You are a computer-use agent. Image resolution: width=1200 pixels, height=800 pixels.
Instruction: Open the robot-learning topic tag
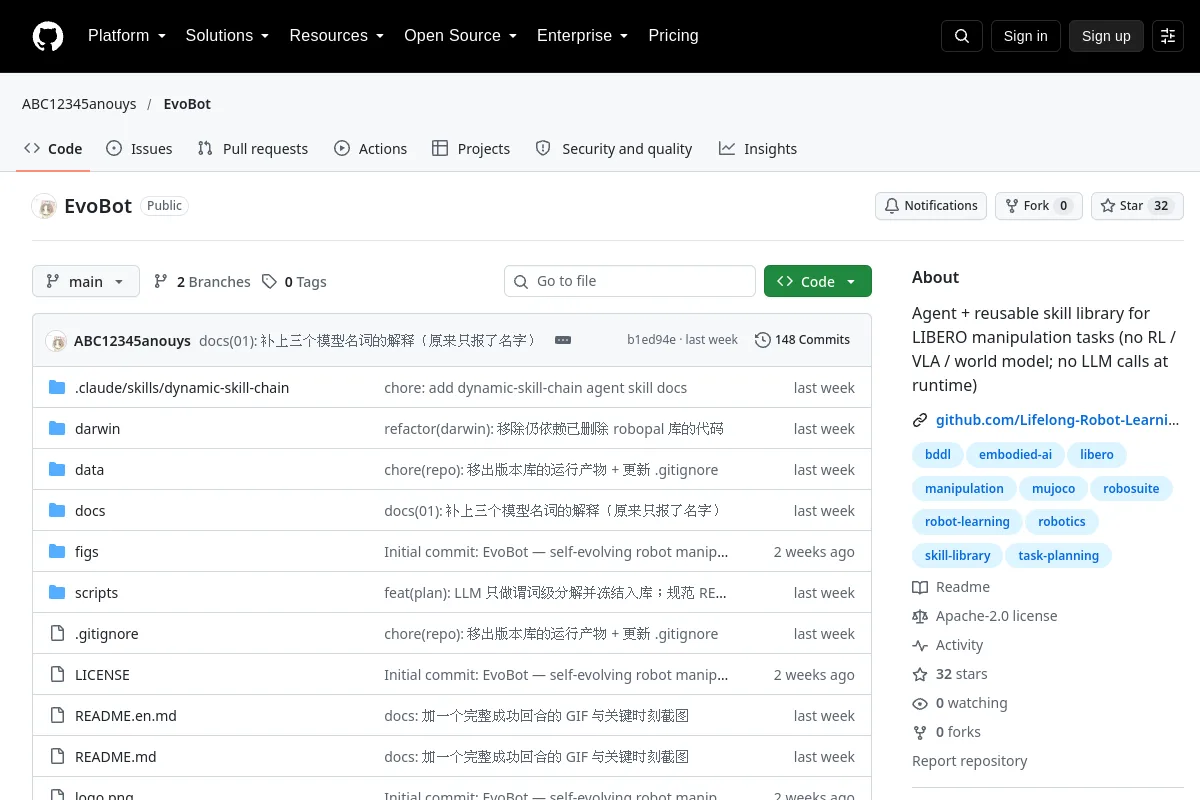967,522
